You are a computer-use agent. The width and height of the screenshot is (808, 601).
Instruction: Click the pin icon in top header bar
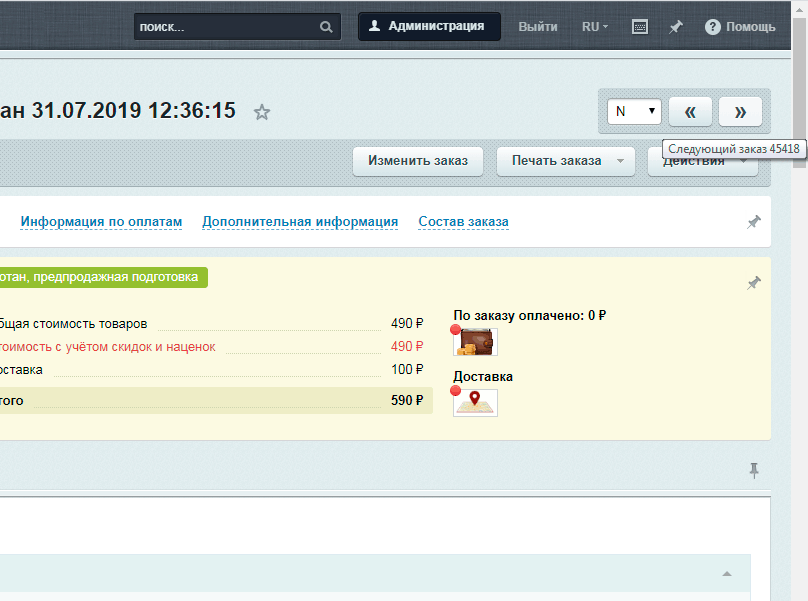point(676,27)
